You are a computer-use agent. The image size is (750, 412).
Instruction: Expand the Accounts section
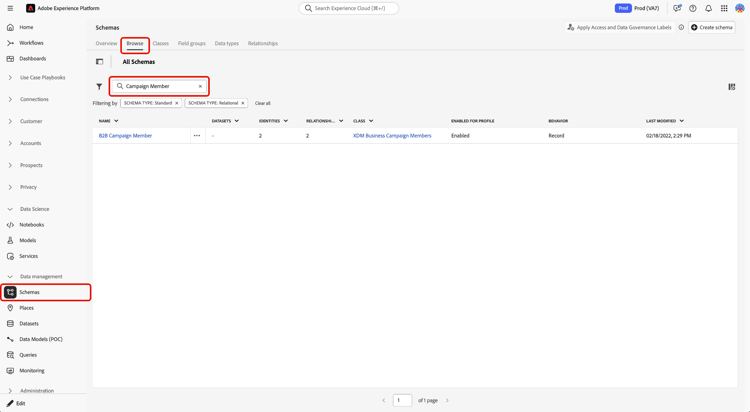[10, 144]
